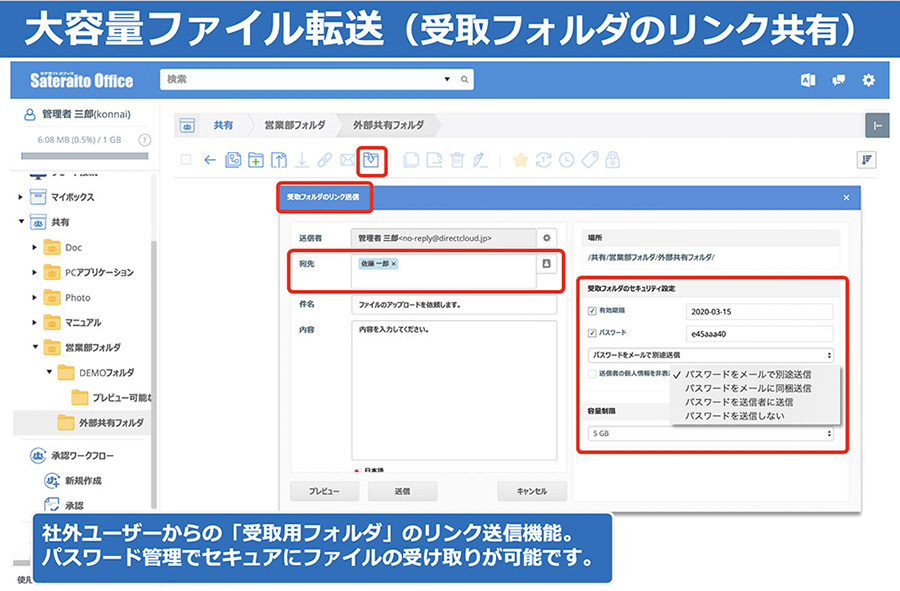Open the address book icon beside 宛先

tap(546, 264)
